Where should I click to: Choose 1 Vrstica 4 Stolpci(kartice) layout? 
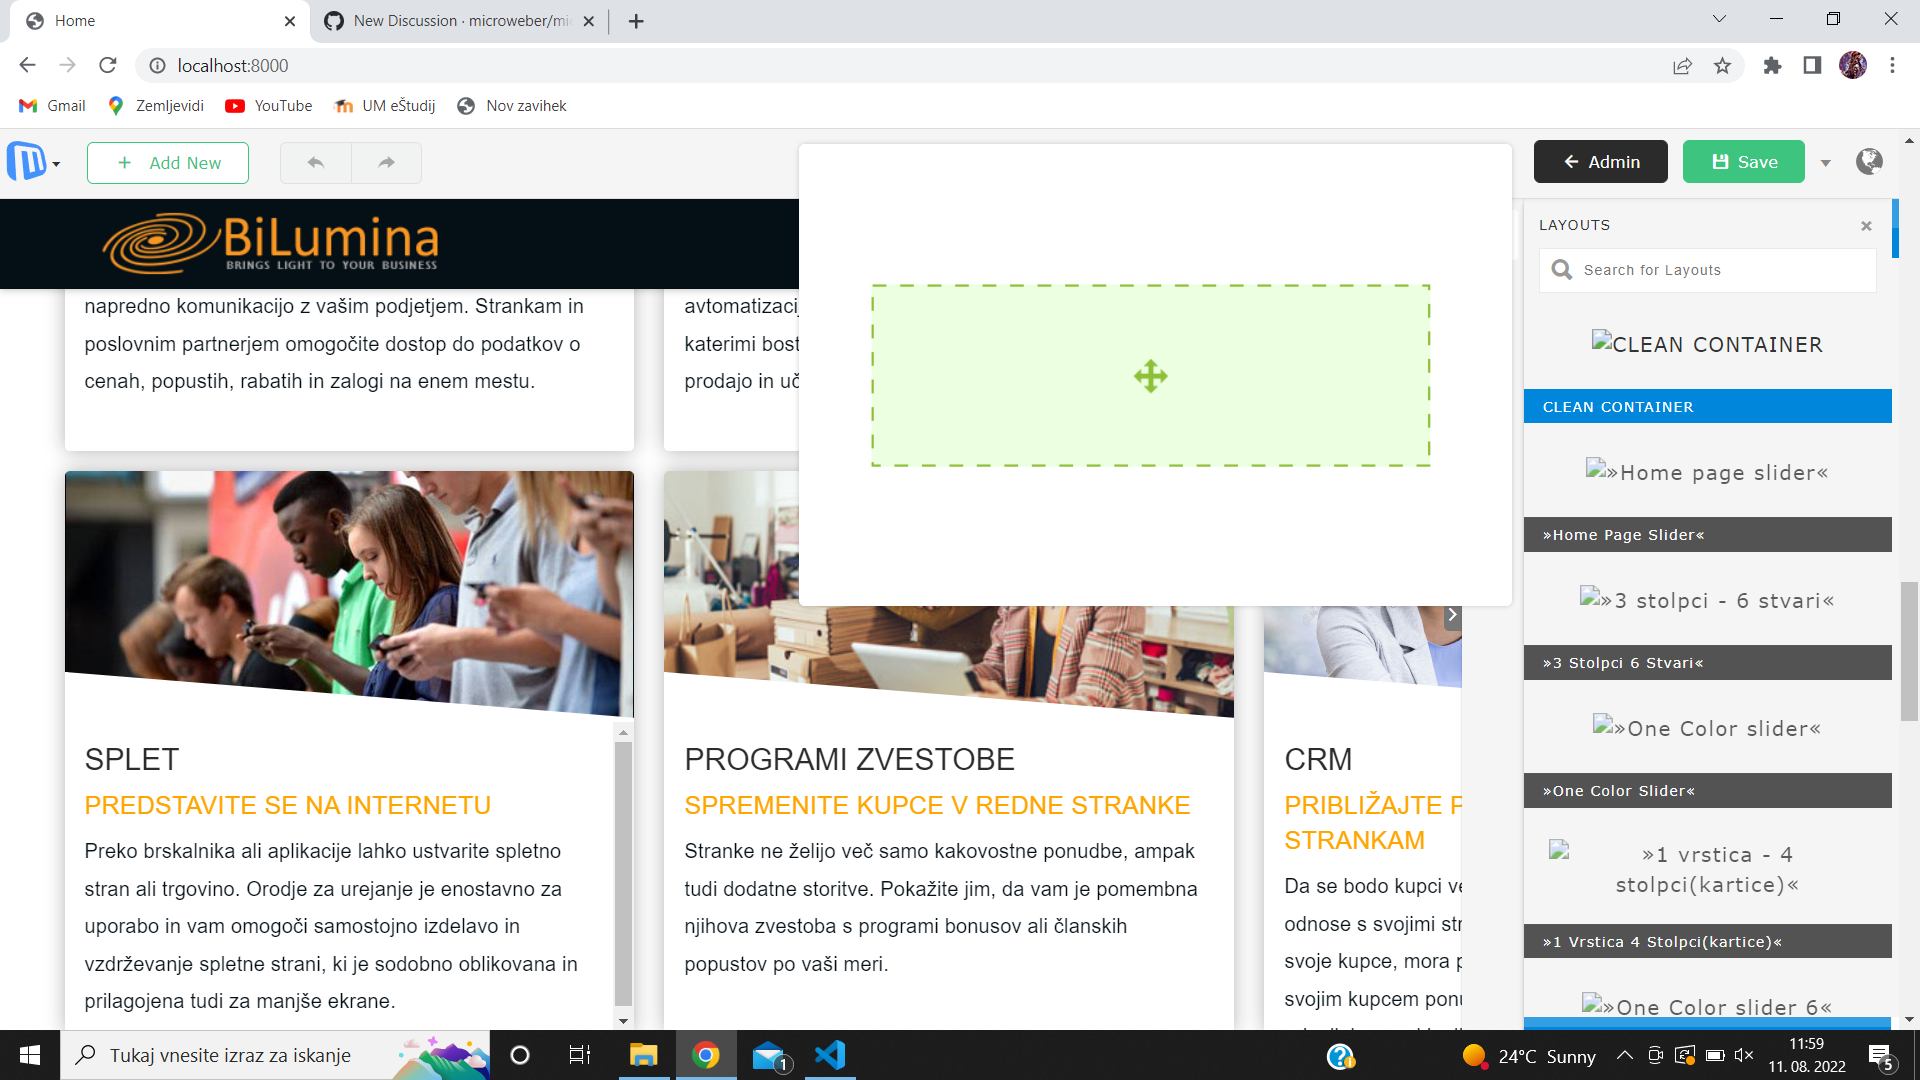(x=1708, y=942)
